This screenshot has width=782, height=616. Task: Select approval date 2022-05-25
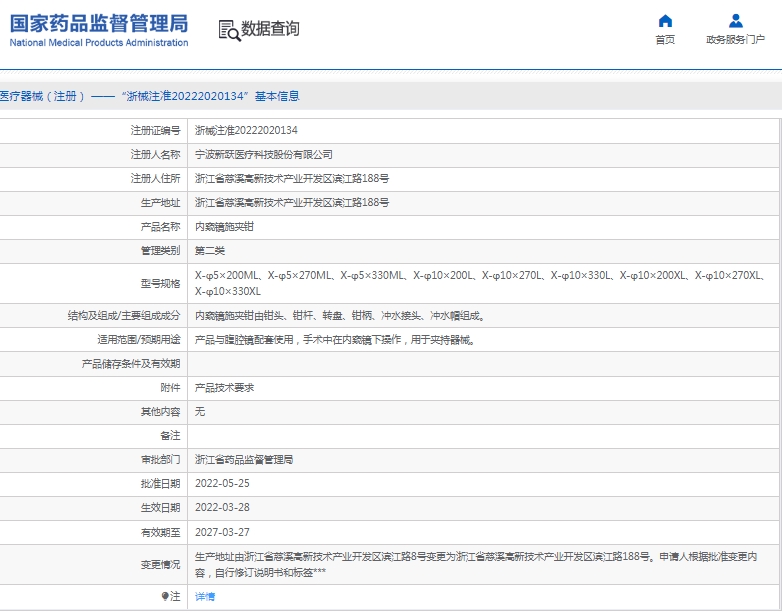pyautogui.click(x=222, y=484)
